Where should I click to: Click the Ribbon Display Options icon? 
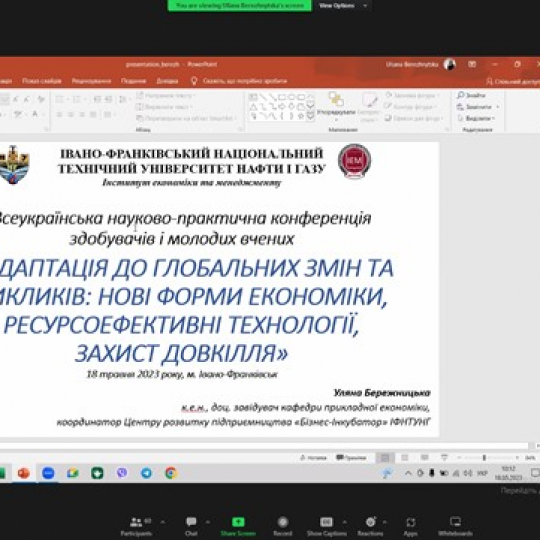[472, 64]
